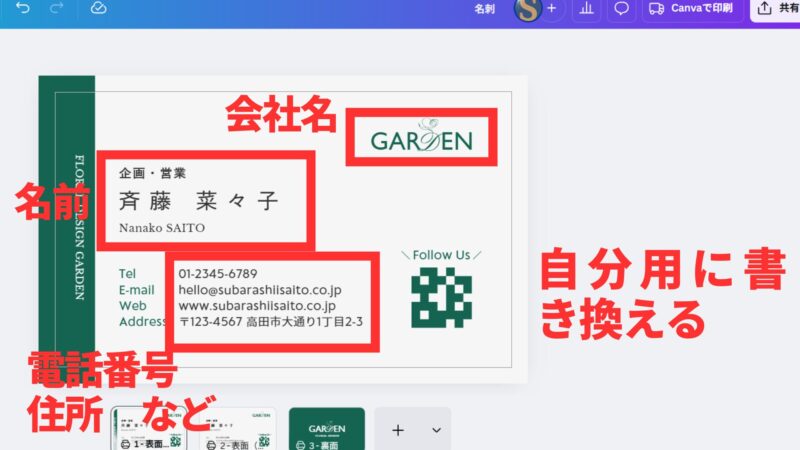Select the GARDEN company logo
Viewport: 800px width, 450px height.
click(421, 137)
